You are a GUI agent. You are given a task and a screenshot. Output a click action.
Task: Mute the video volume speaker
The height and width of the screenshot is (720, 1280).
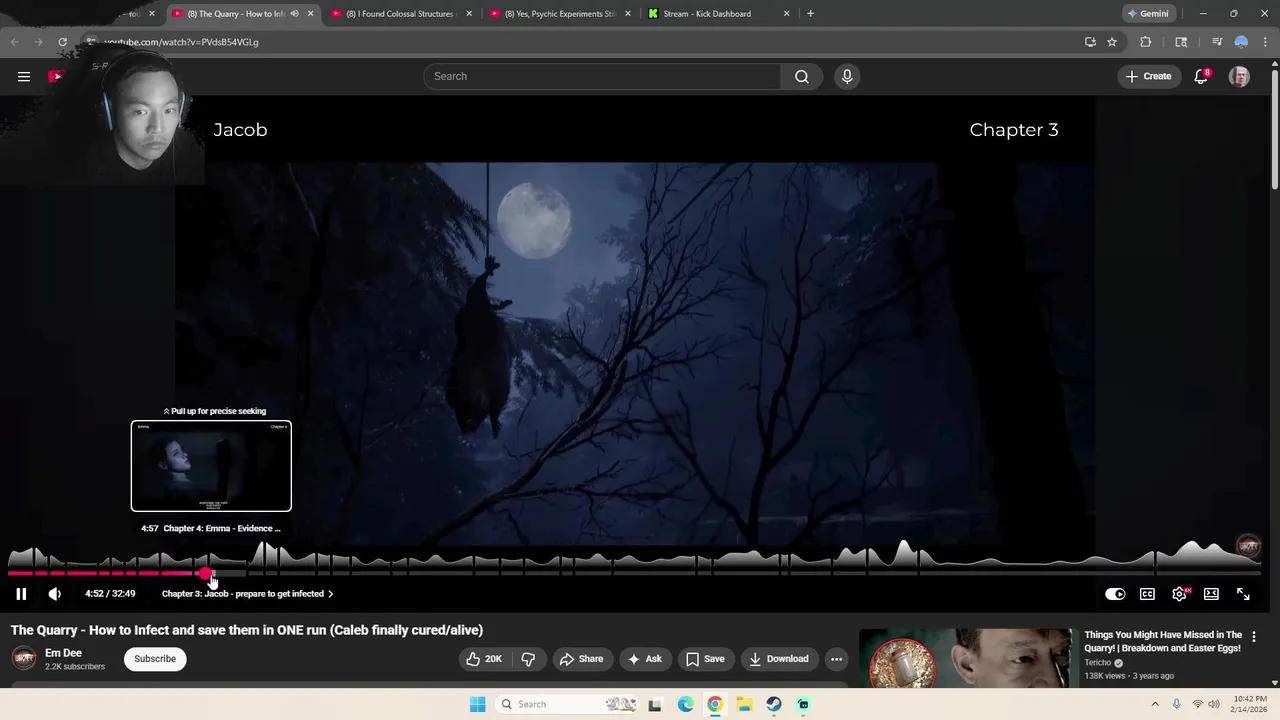pyautogui.click(x=55, y=594)
